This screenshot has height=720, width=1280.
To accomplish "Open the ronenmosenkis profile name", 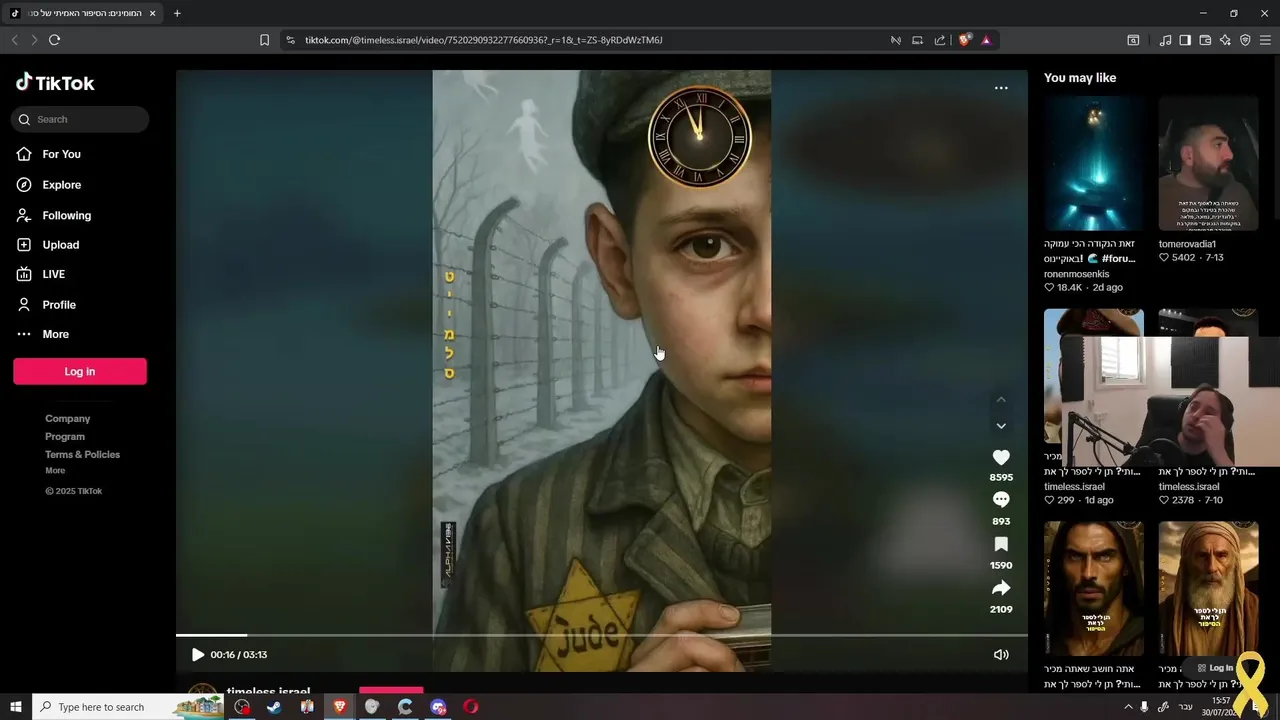I will click(x=1076, y=273).
